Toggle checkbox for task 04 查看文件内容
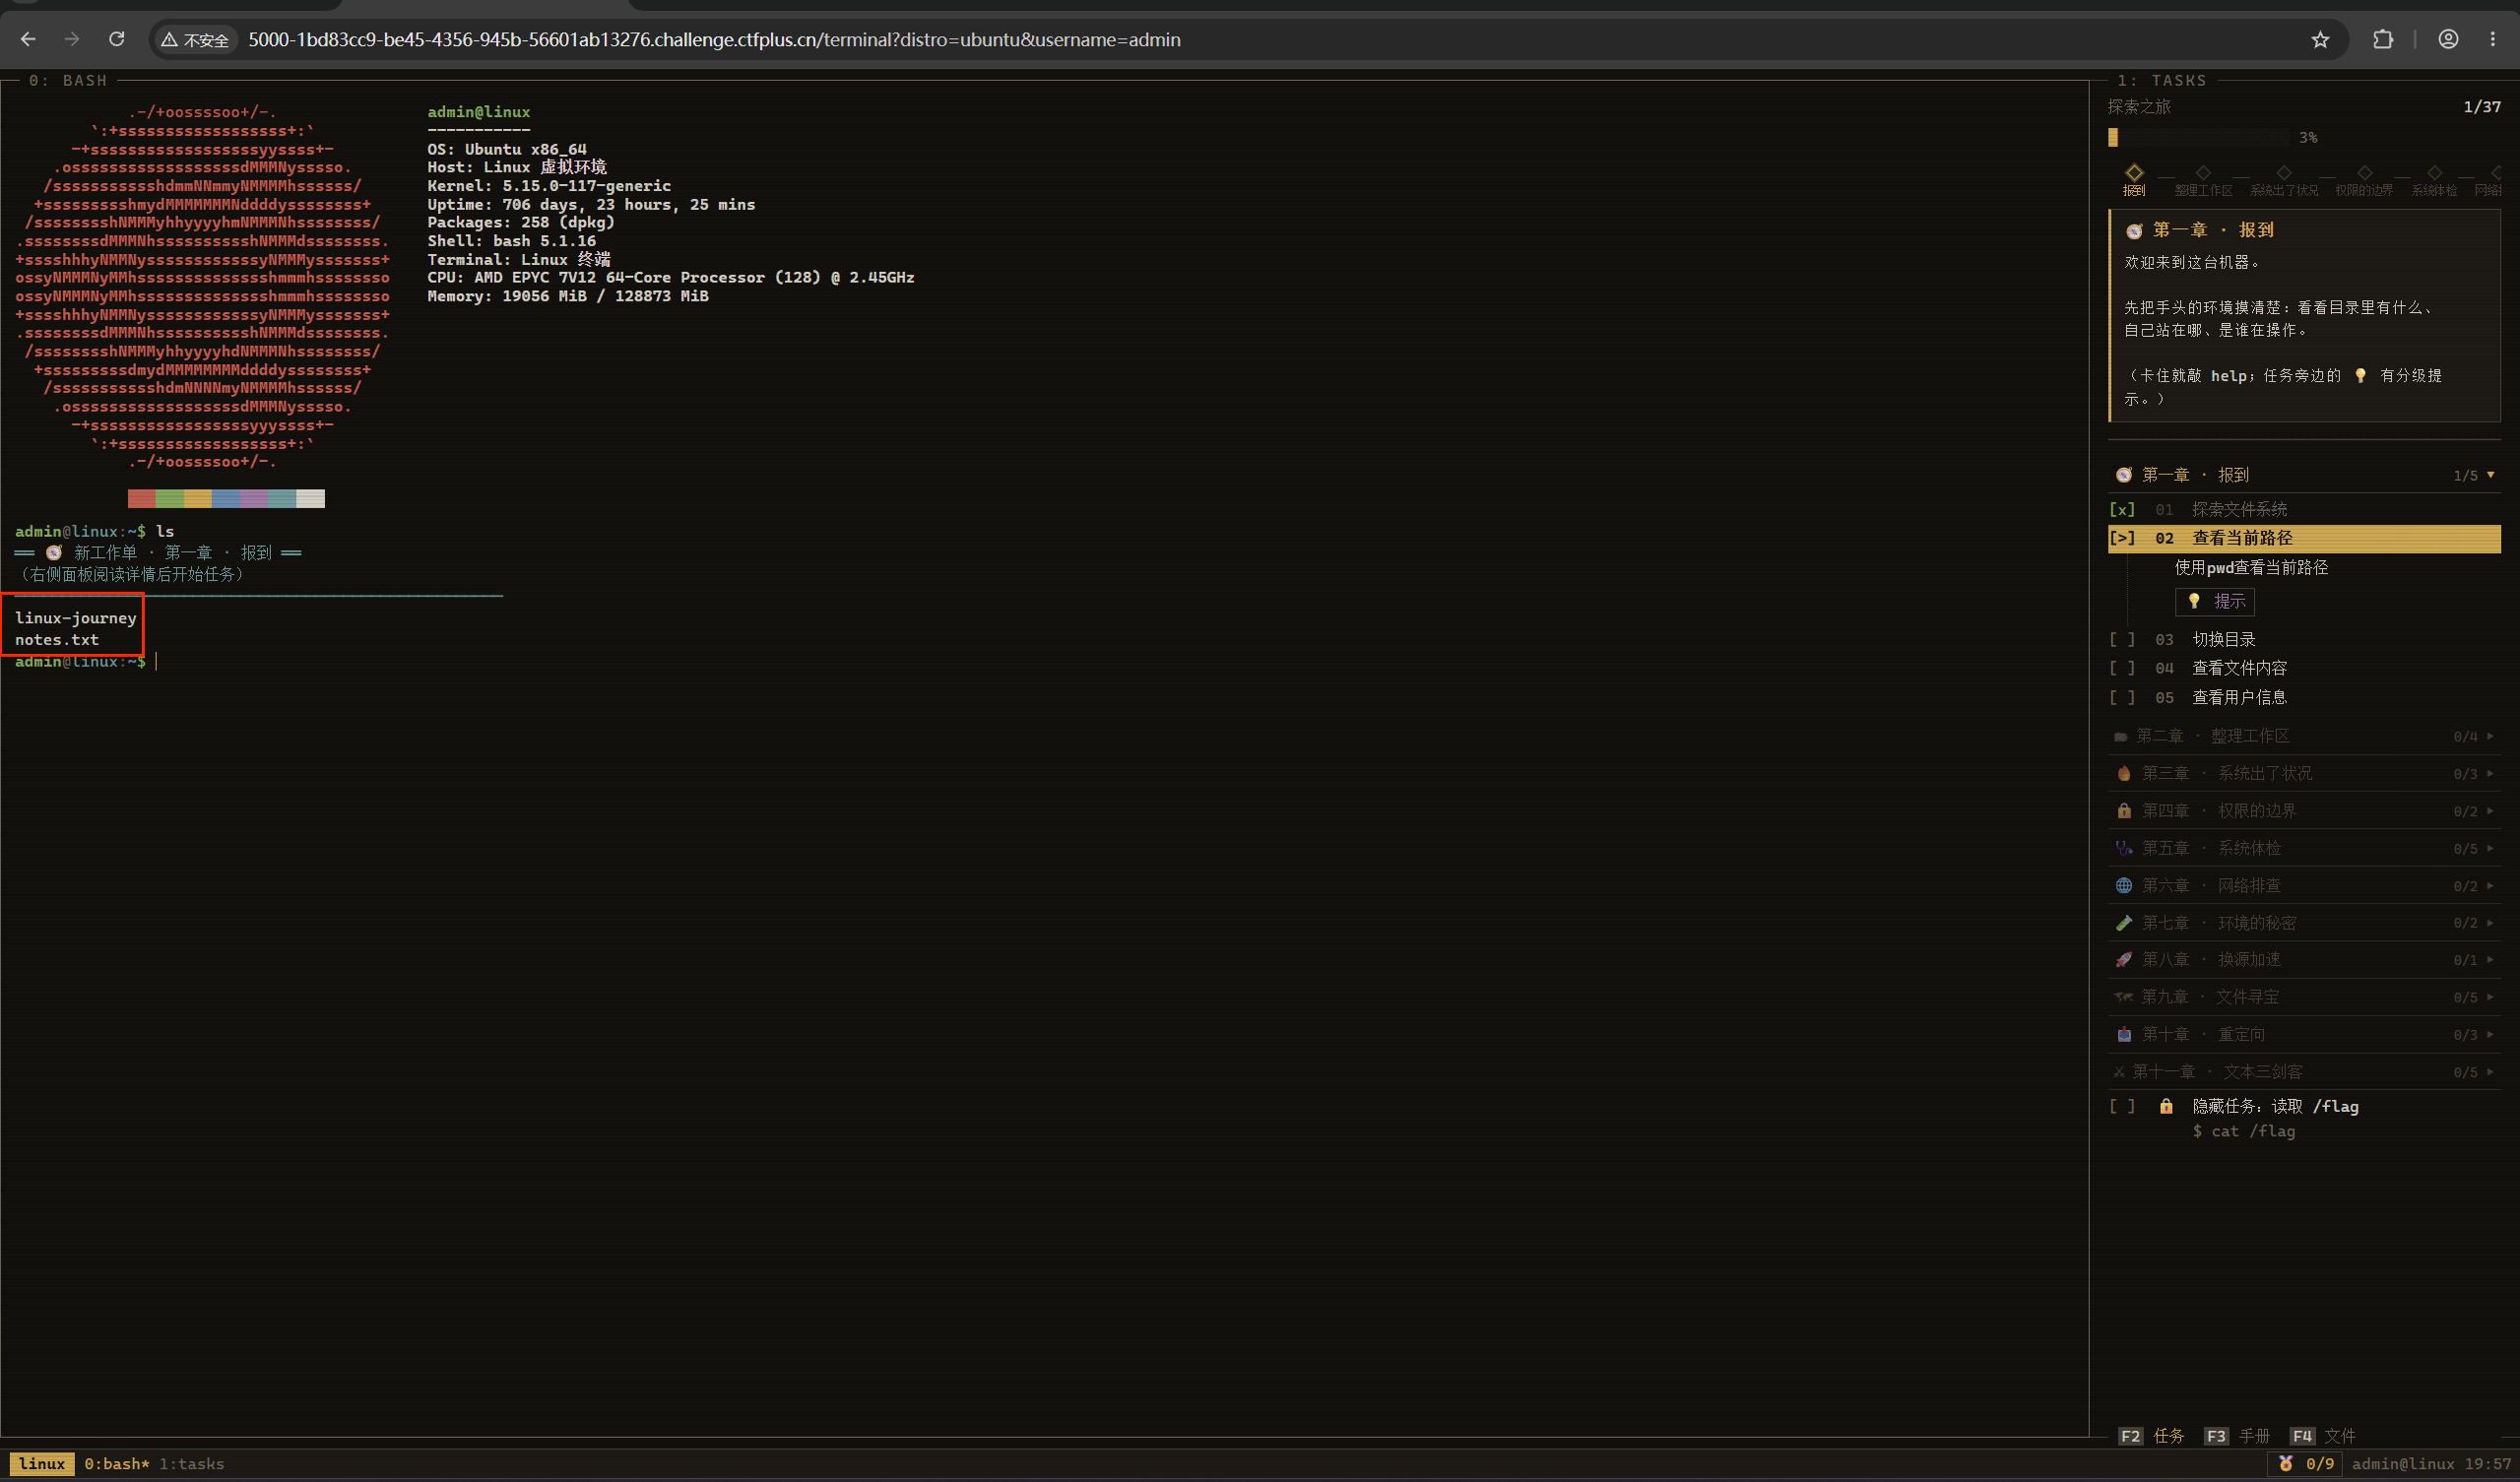 (2122, 668)
